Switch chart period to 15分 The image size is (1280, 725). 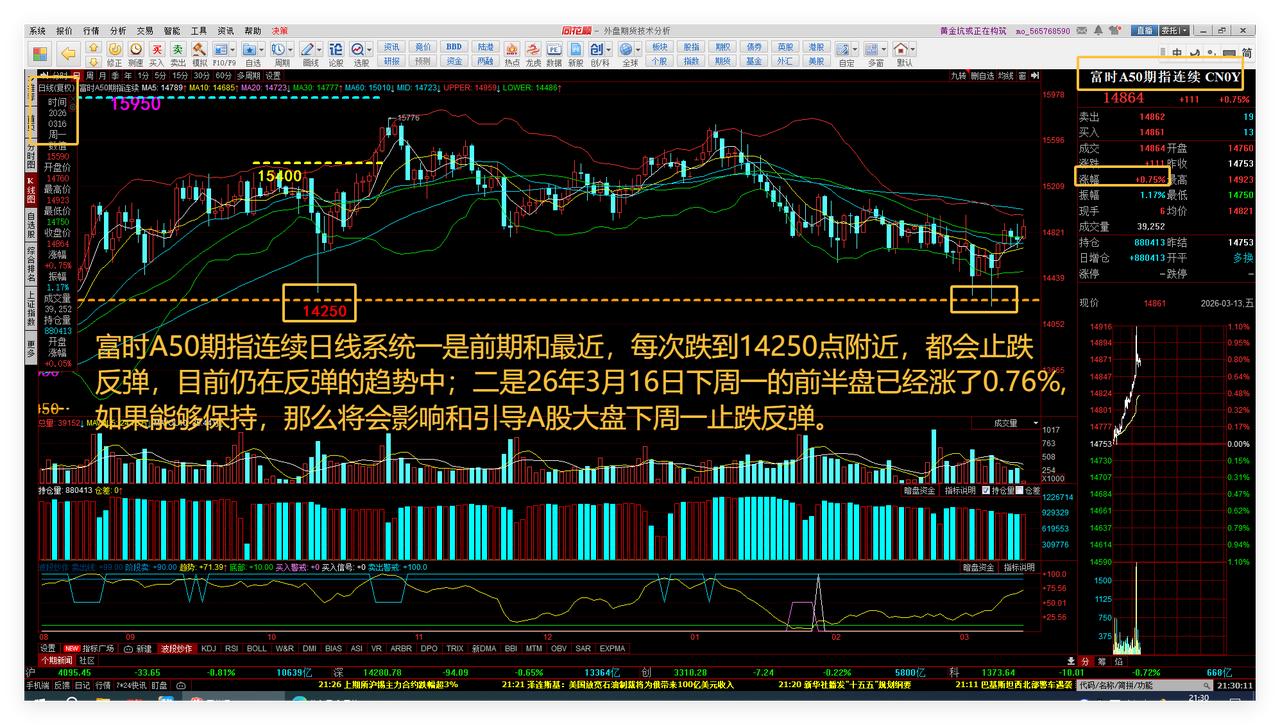[x=179, y=75]
